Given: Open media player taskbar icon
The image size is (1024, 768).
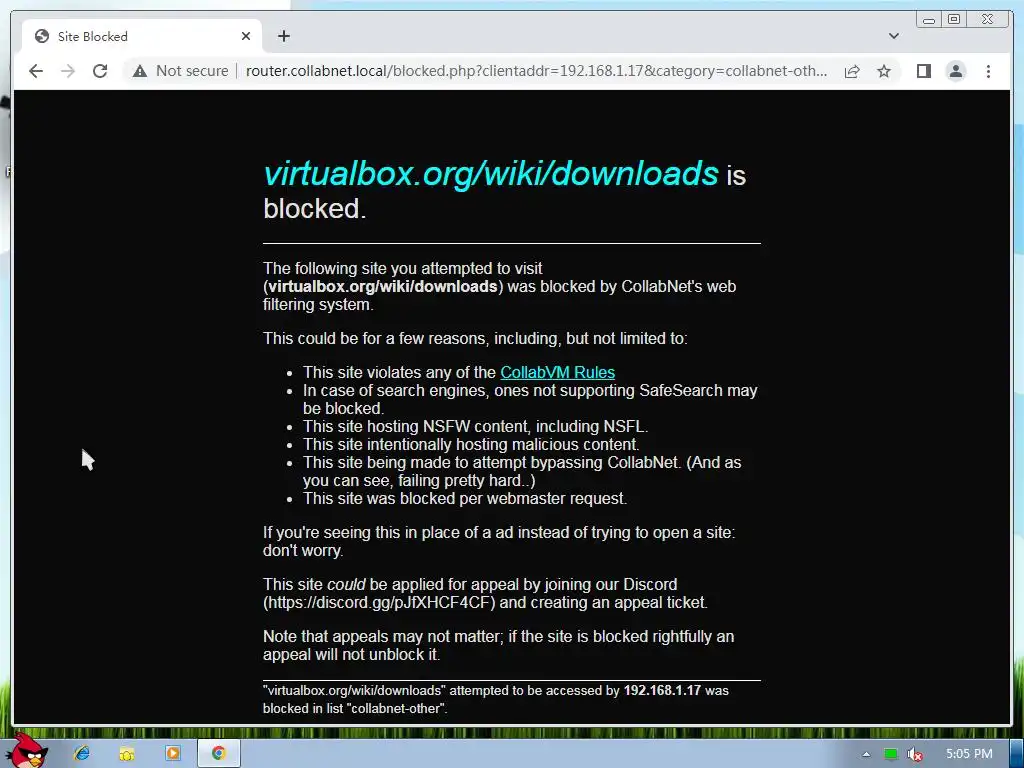Looking at the screenshot, I should pos(172,753).
